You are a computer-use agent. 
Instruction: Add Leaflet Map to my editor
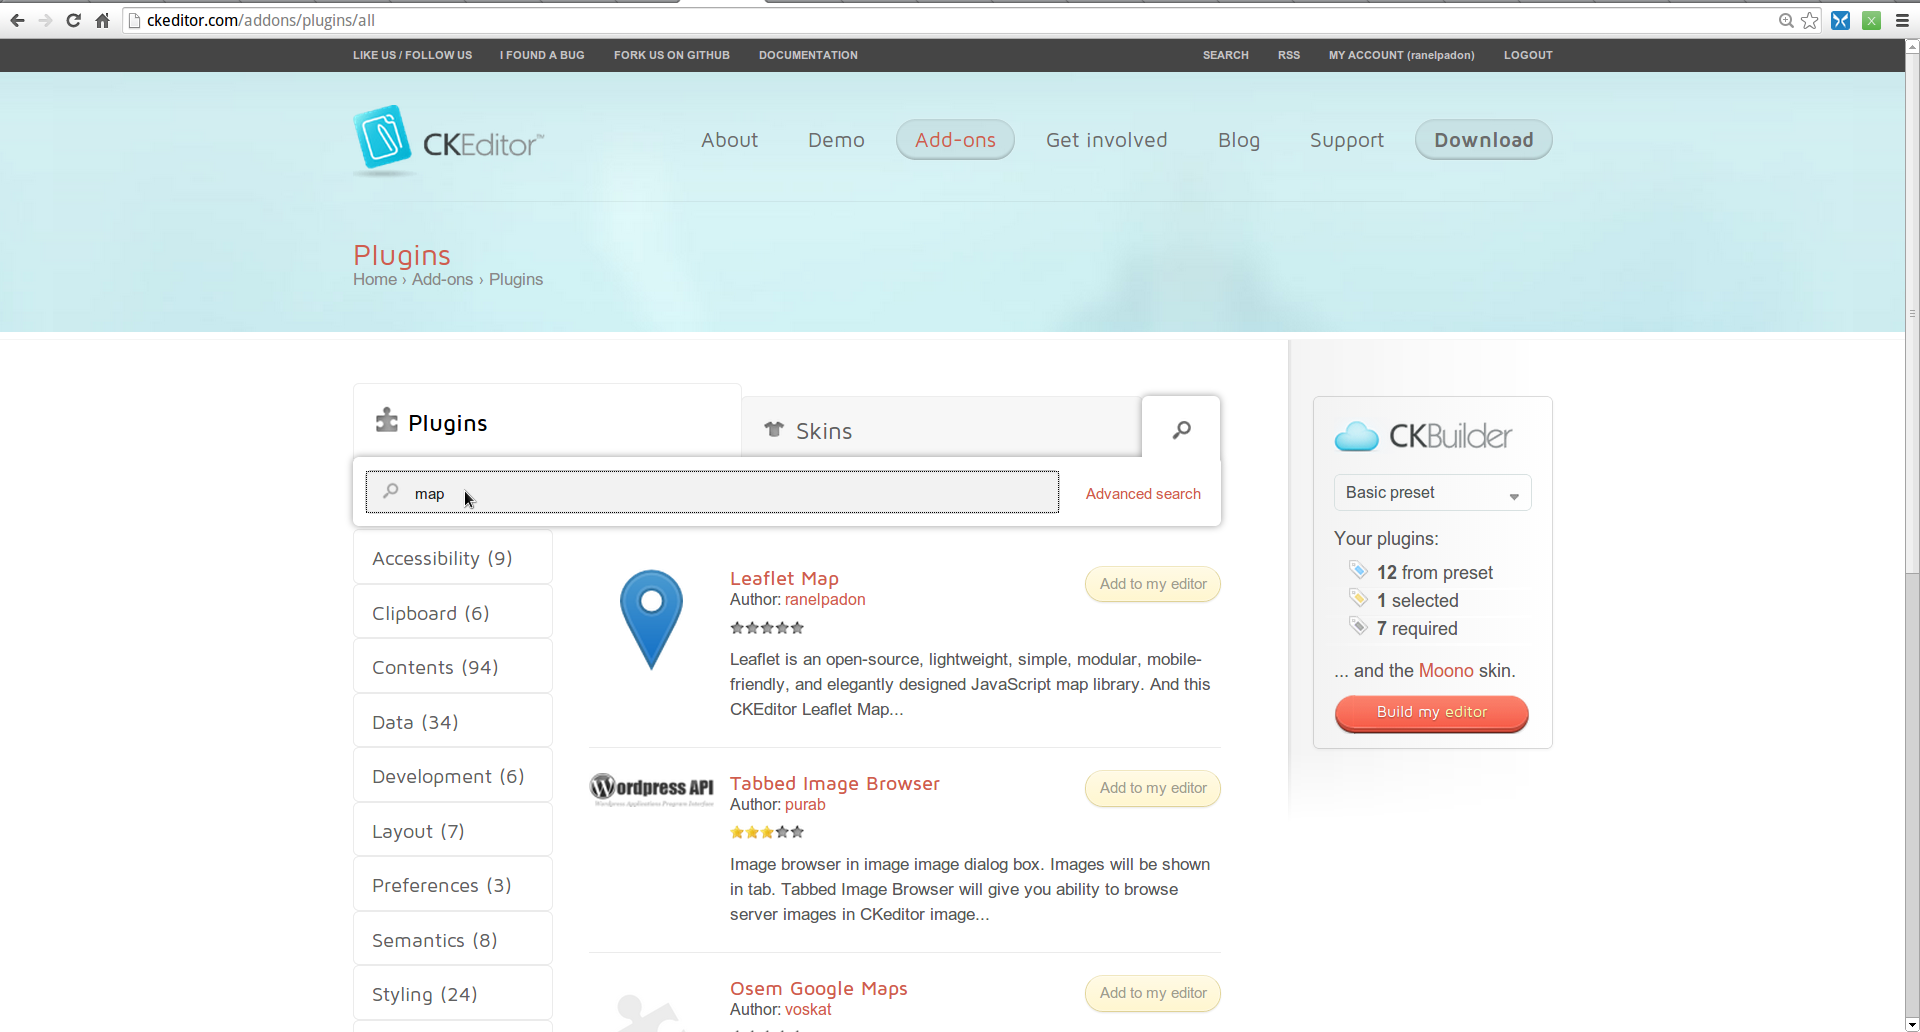[x=1152, y=584]
